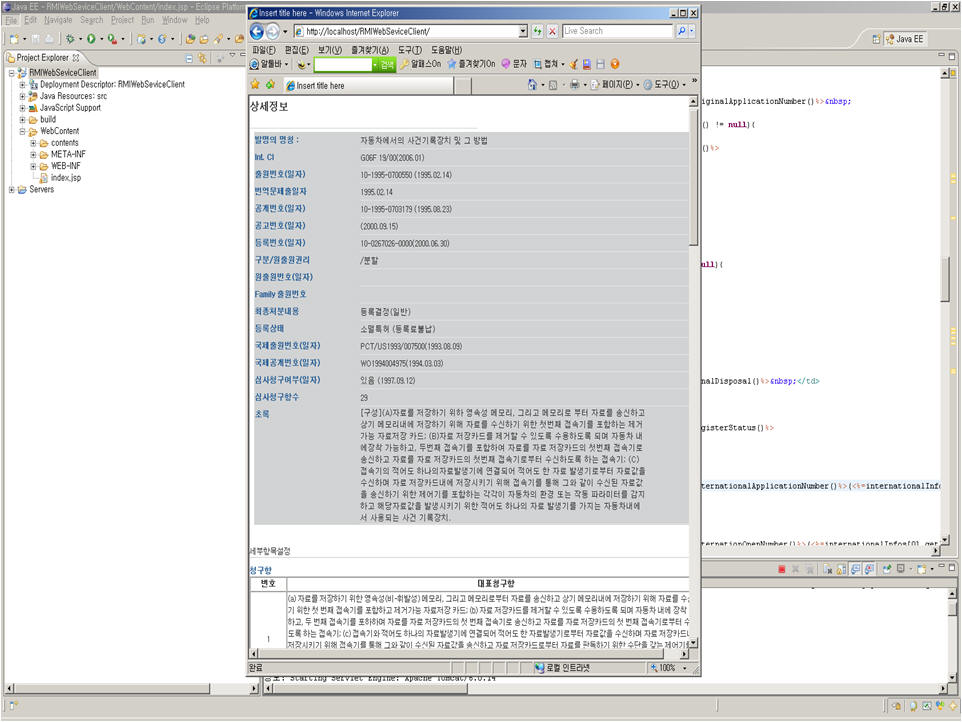Click the green 검색 search button
962x722 pixels.
[386, 64]
